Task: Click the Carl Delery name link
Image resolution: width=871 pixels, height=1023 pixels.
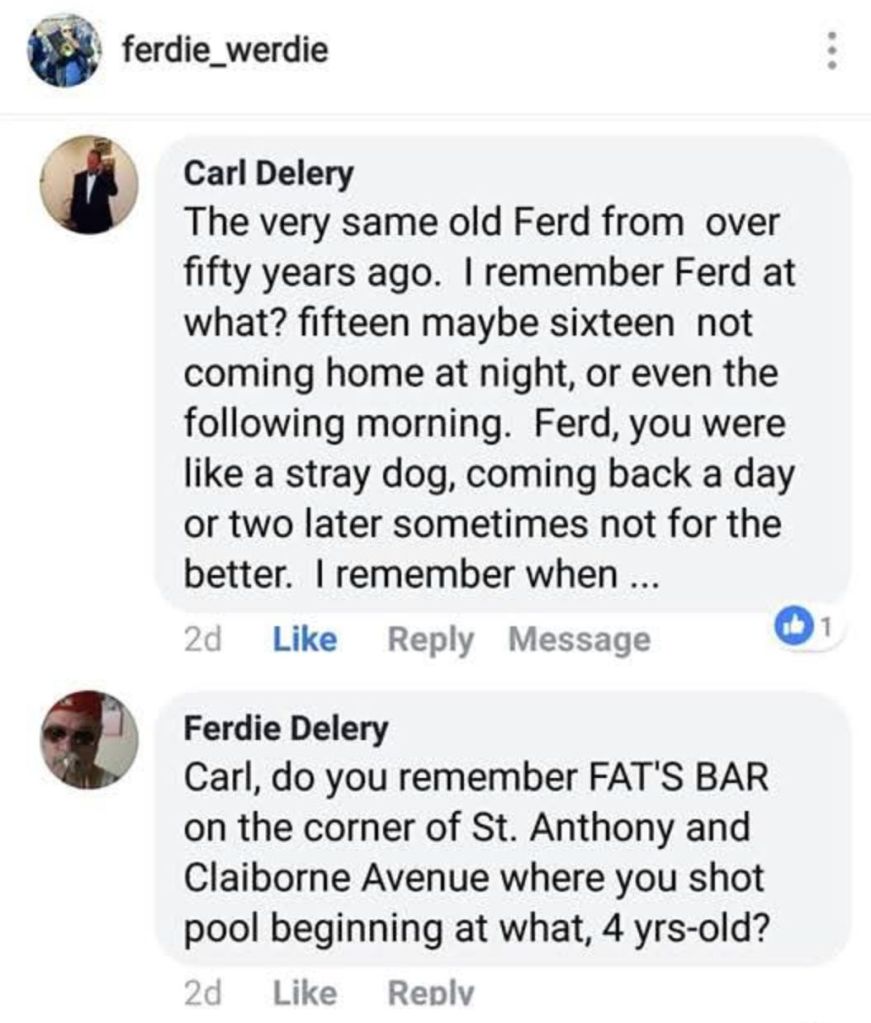Action: click(269, 174)
